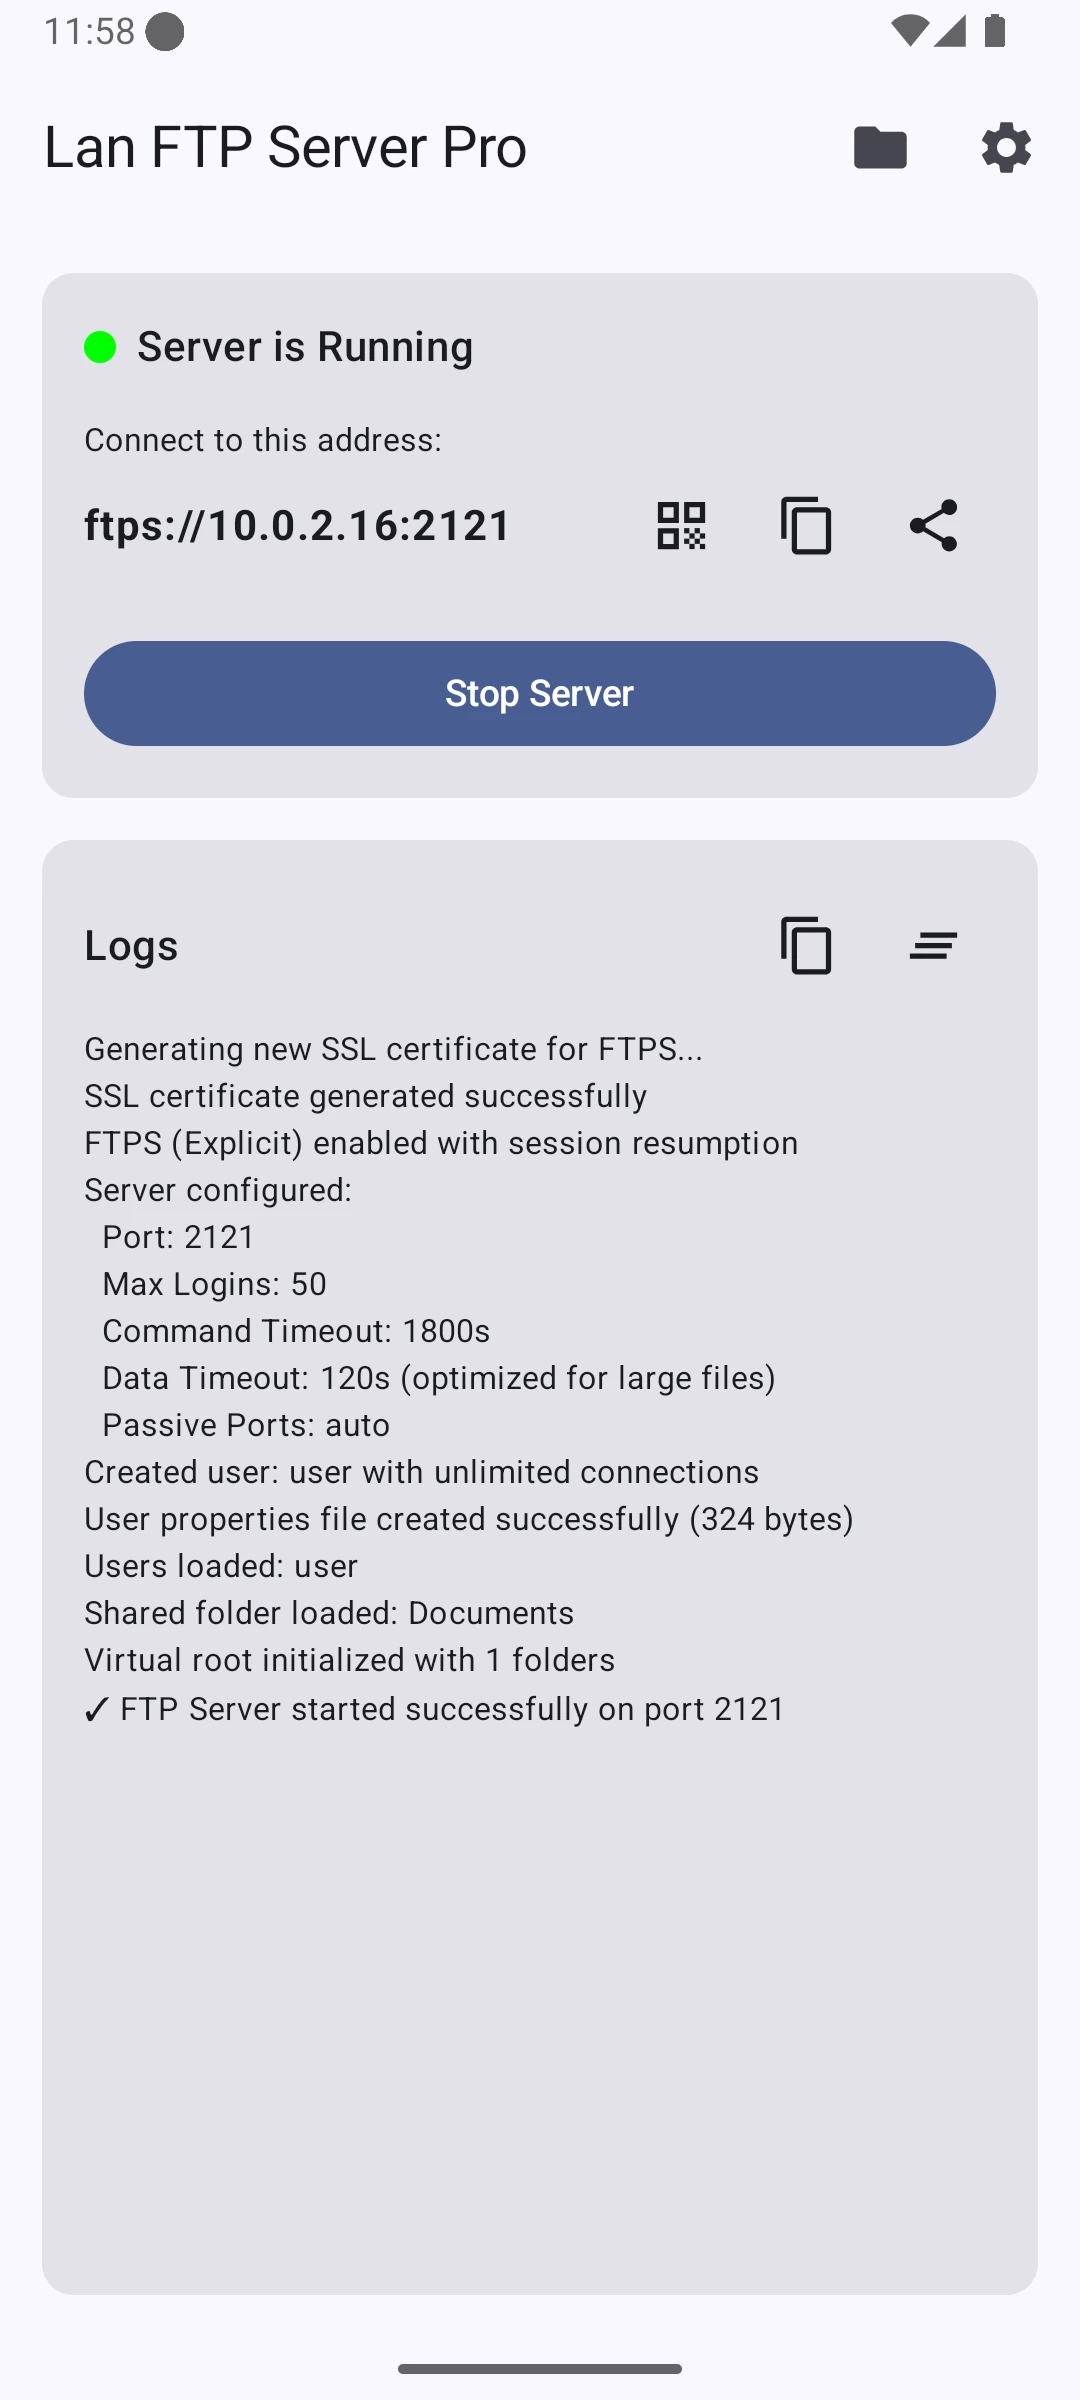The width and height of the screenshot is (1080, 2400).
Task: Copy the FTPS server address
Action: click(x=806, y=525)
